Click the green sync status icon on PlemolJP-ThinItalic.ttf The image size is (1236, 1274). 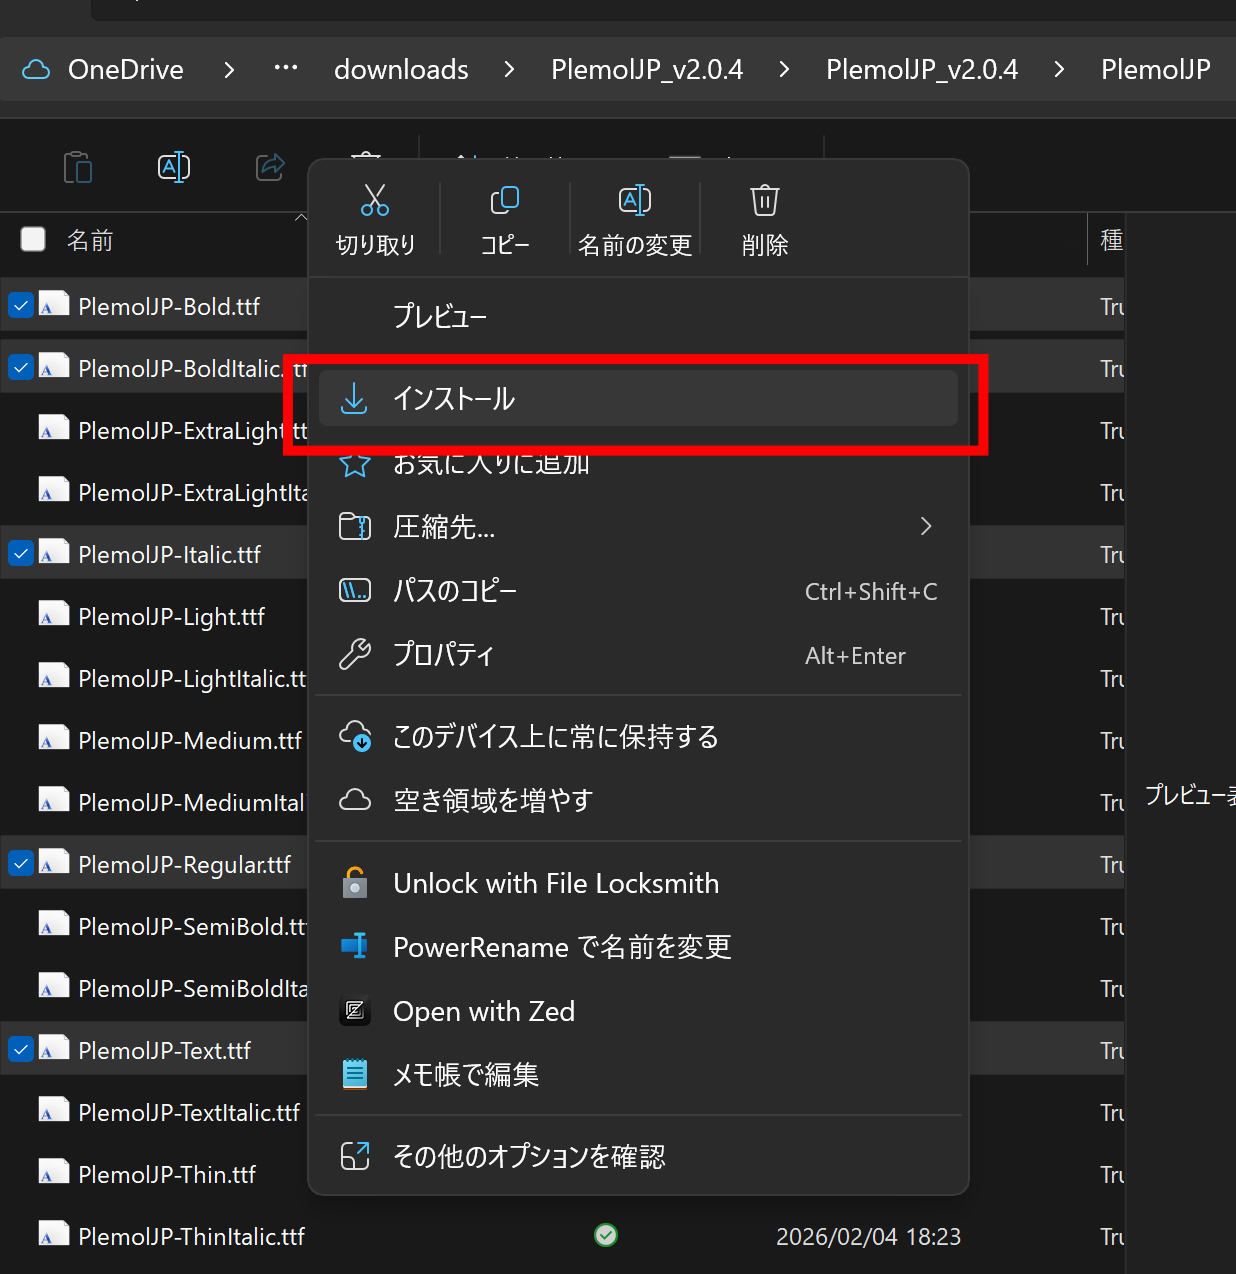tap(605, 1235)
